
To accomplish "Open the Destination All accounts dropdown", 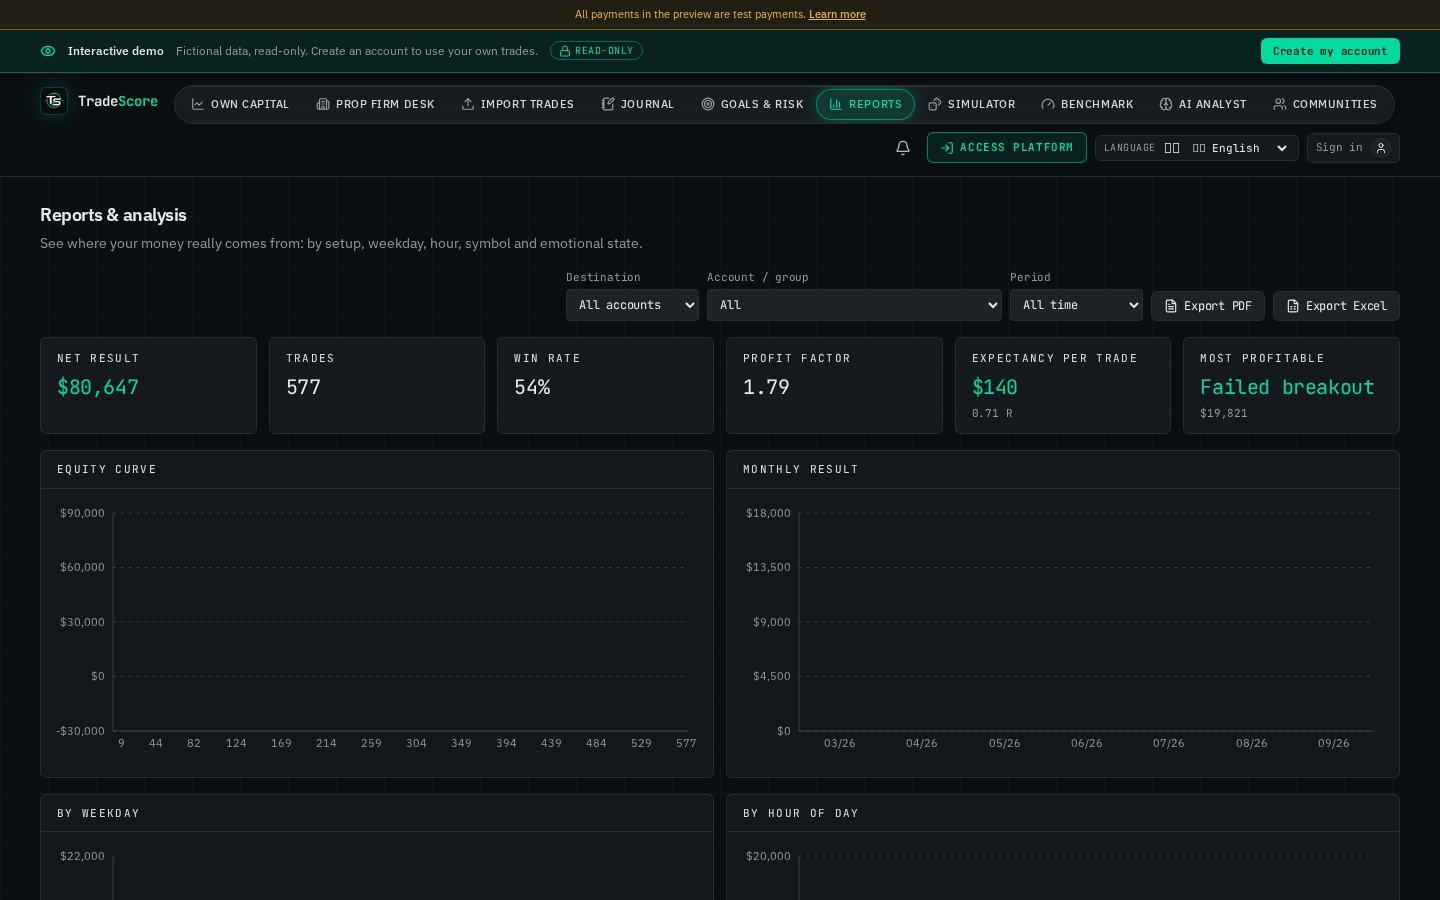I will point(632,305).
